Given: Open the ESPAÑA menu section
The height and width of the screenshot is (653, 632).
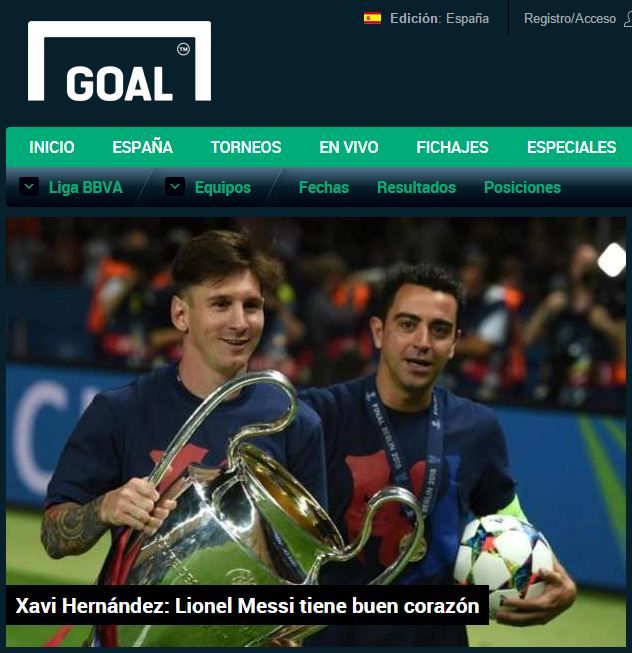Looking at the screenshot, I should 142,147.
